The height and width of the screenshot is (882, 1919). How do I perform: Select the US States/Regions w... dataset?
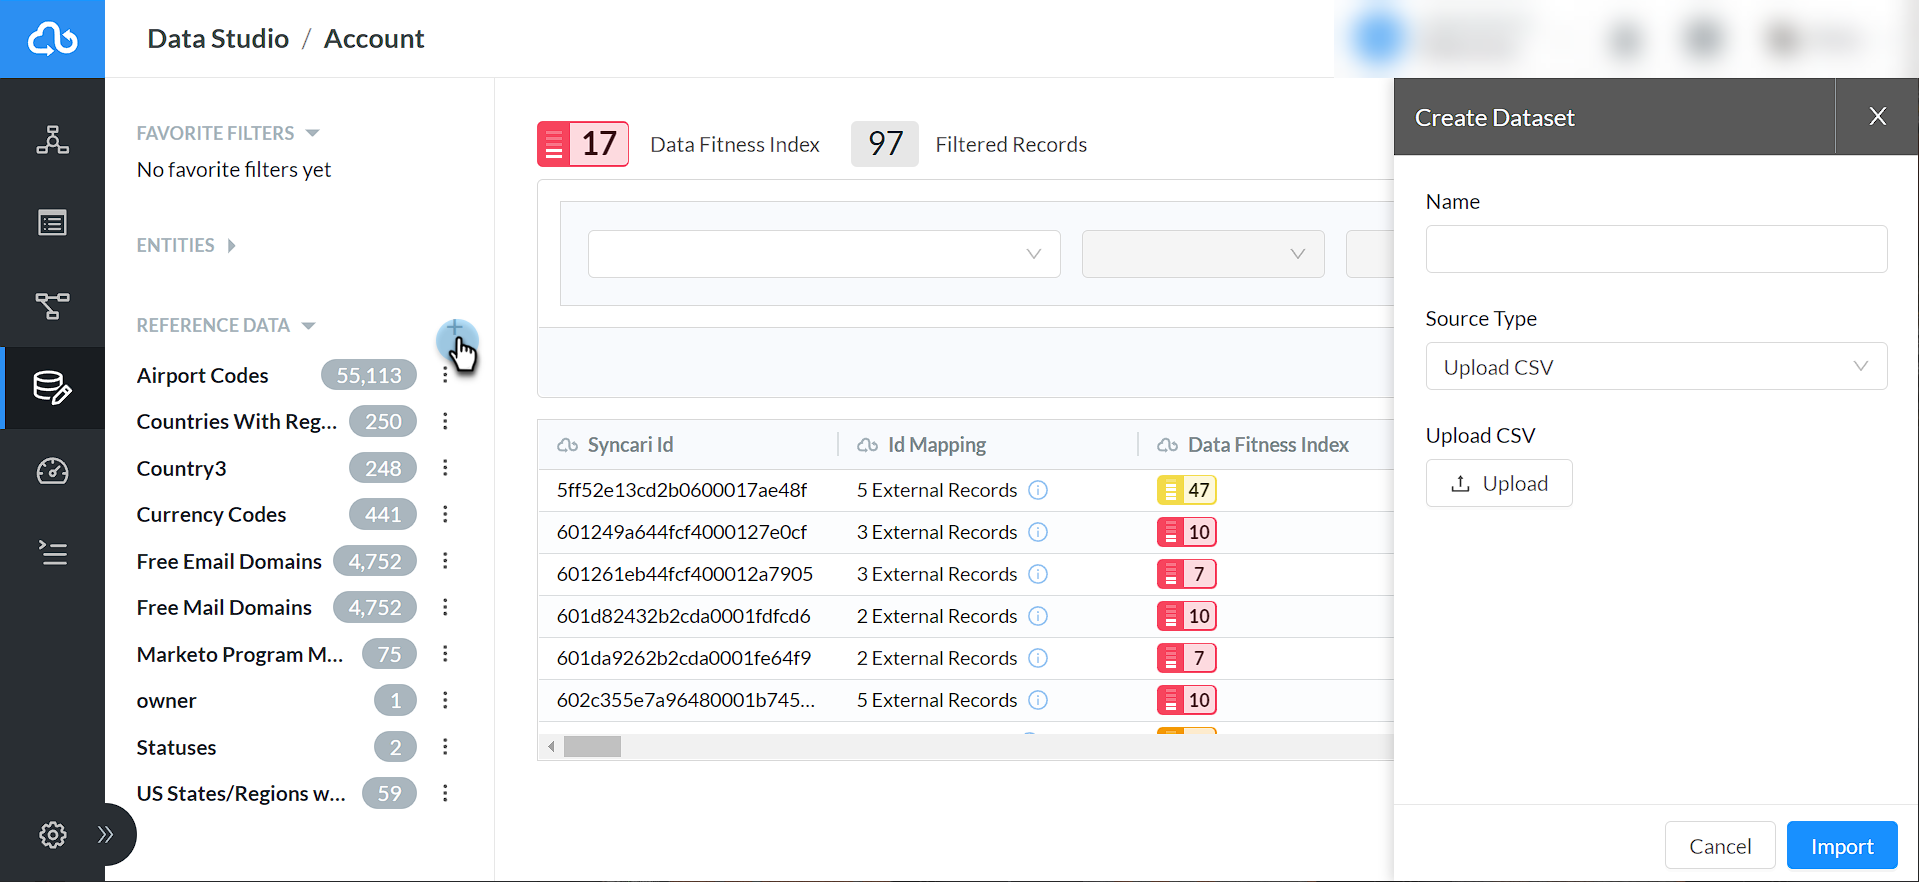coord(241,794)
